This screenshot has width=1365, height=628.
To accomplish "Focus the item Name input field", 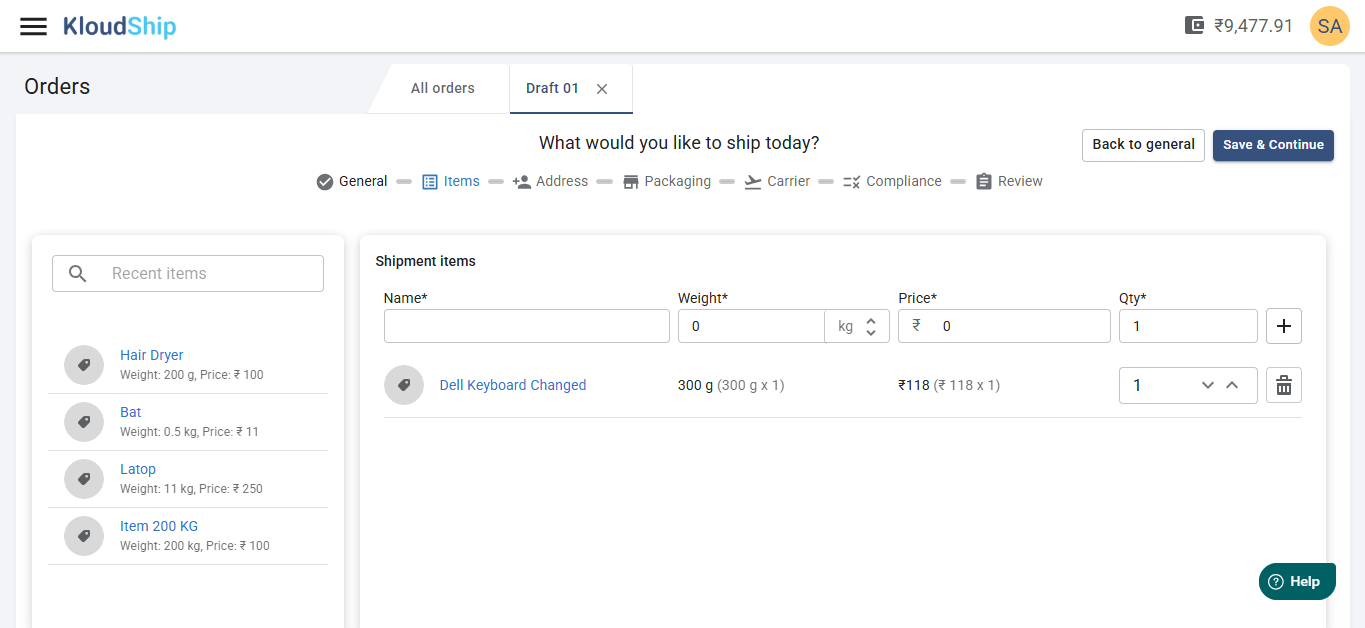I will pyautogui.click(x=526, y=326).
